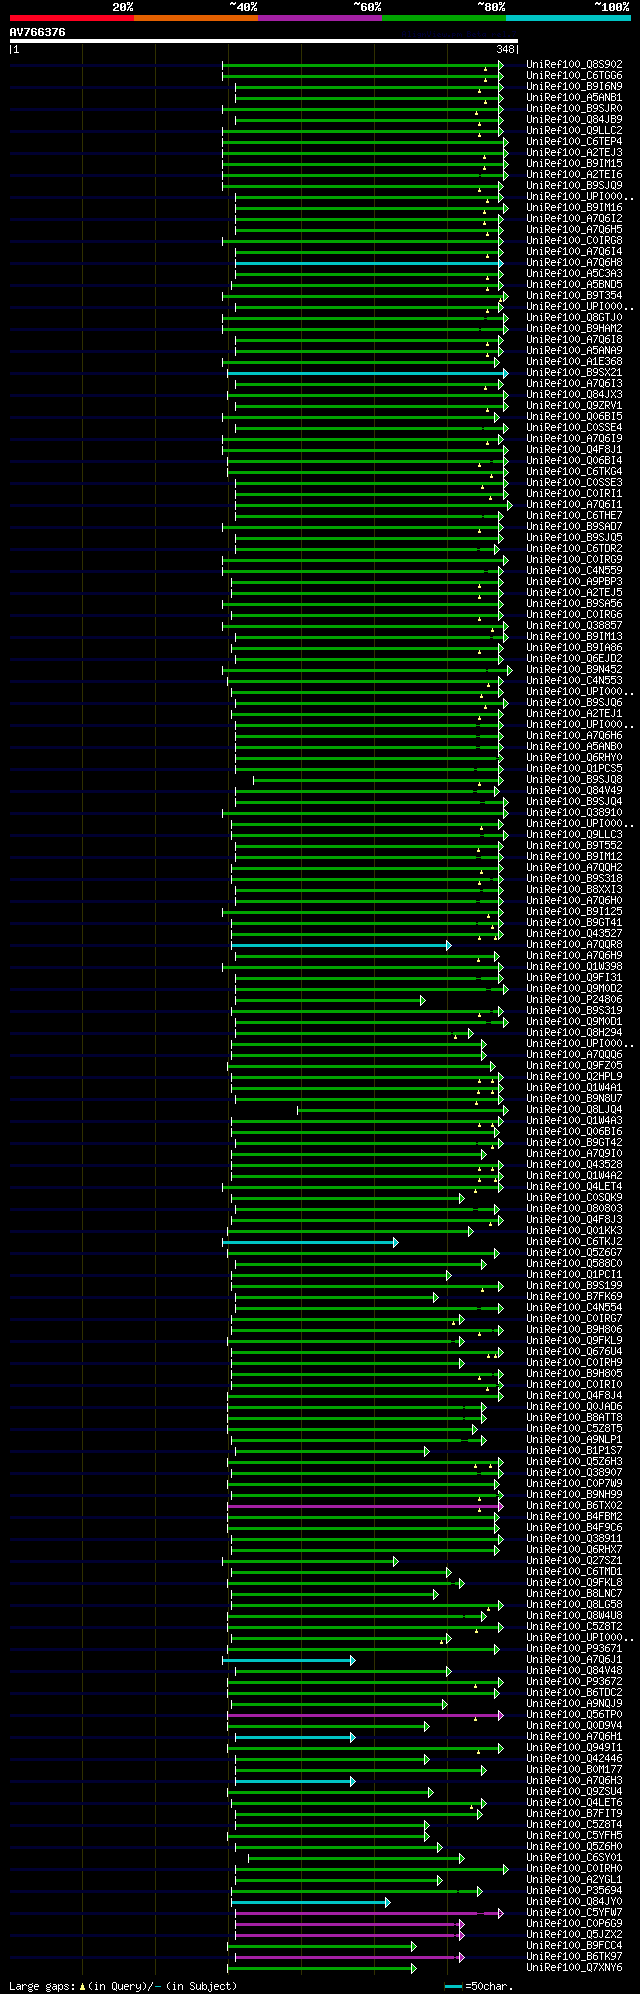Image resolution: width=640 pixels, height=1994 pixels.
Task: Select UniRef100_A7QQR8 label
Action: coord(574,944)
